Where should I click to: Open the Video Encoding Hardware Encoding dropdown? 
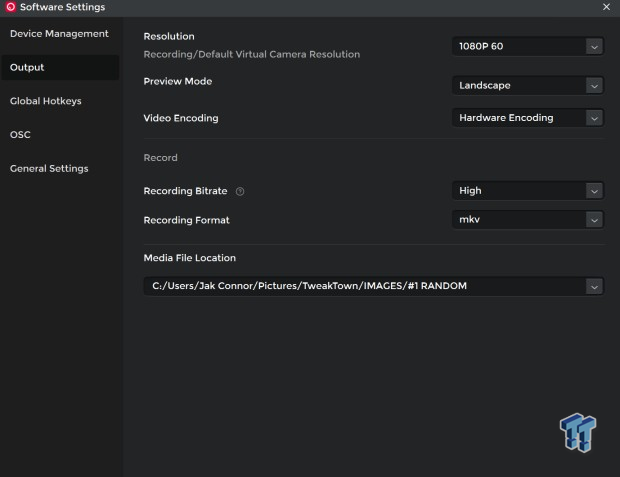pyautogui.click(x=527, y=118)
